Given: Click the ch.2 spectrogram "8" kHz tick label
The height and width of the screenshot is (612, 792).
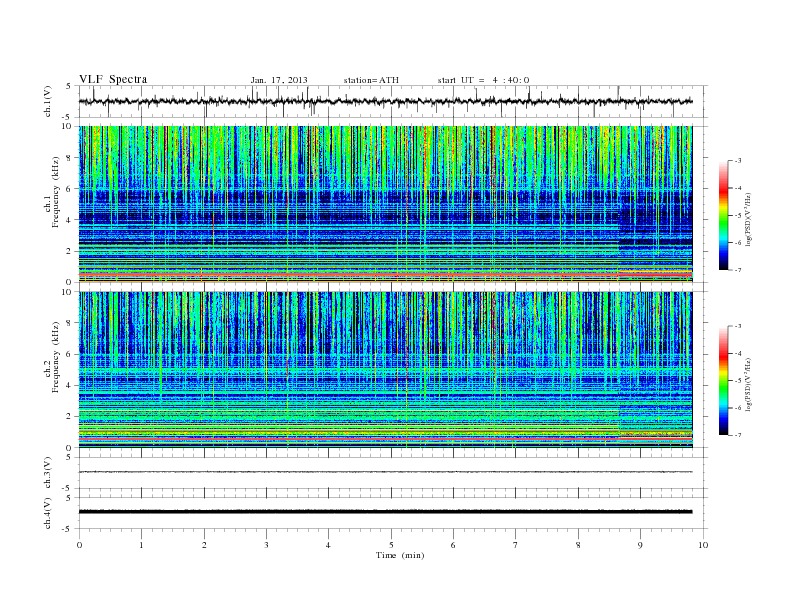Looking at the screenshot, I should 69,323.
